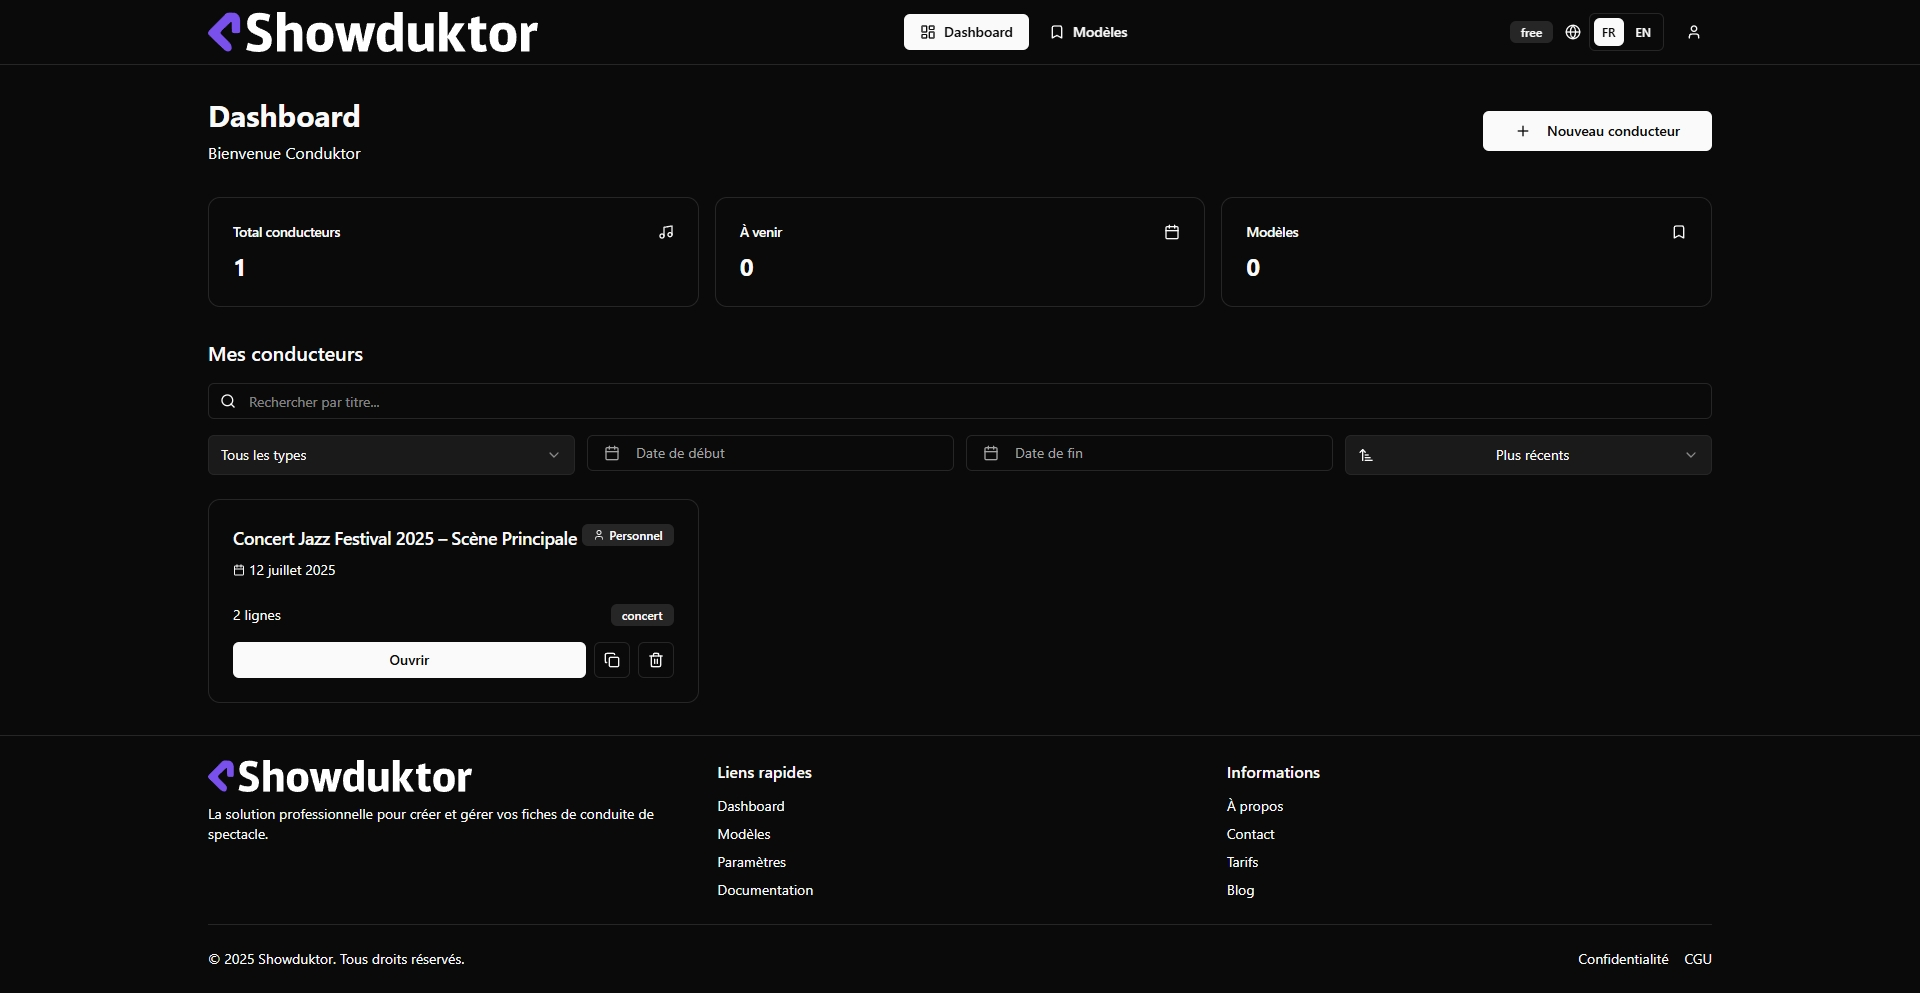This screenshot has width=1920, height=993.
Task: Click the Showduktor logo in the header
Action: [373, 32]
